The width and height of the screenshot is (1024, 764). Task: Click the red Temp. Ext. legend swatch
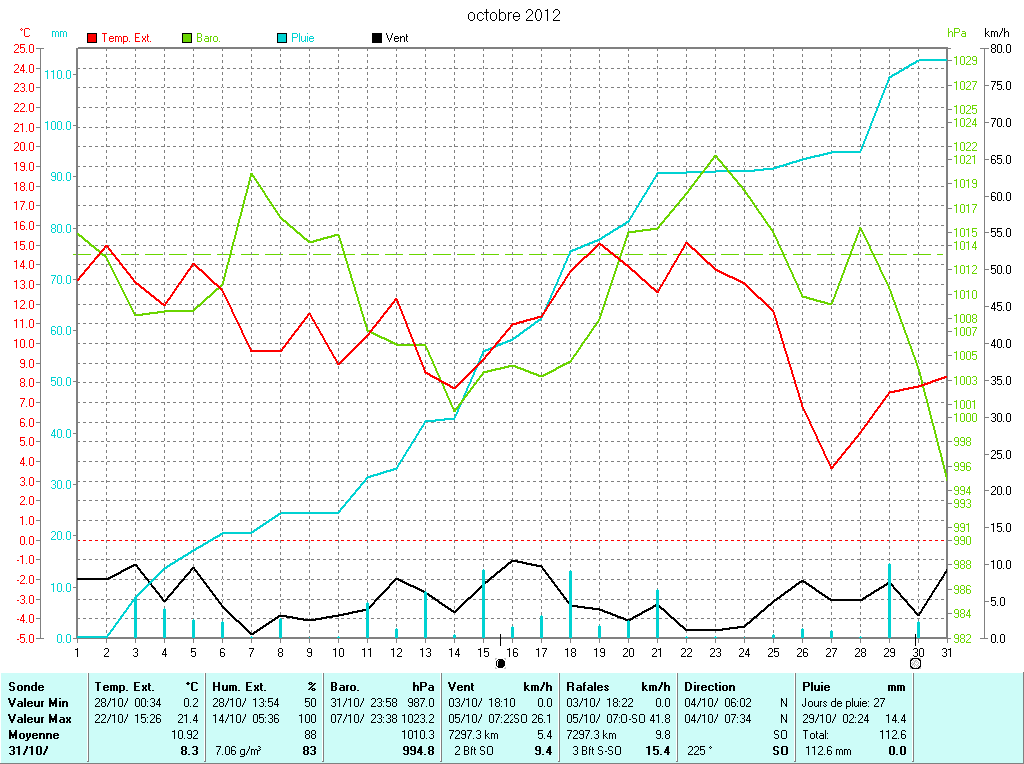click(x=93, y=38)
